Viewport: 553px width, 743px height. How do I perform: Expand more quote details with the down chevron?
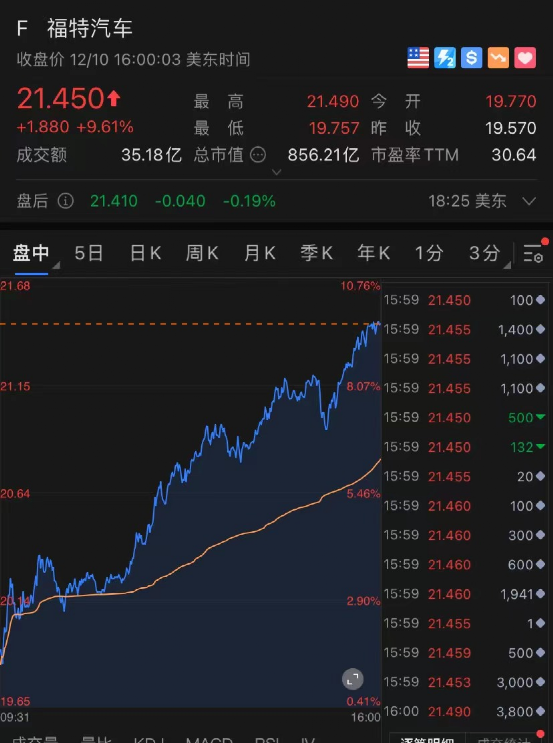277,172
